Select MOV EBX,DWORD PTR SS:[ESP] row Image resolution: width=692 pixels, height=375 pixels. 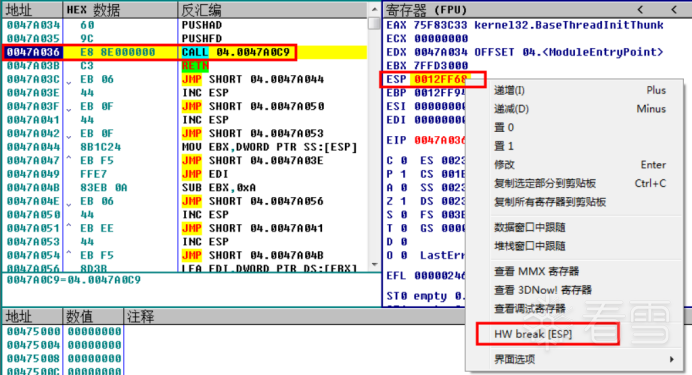pos(184,147)
